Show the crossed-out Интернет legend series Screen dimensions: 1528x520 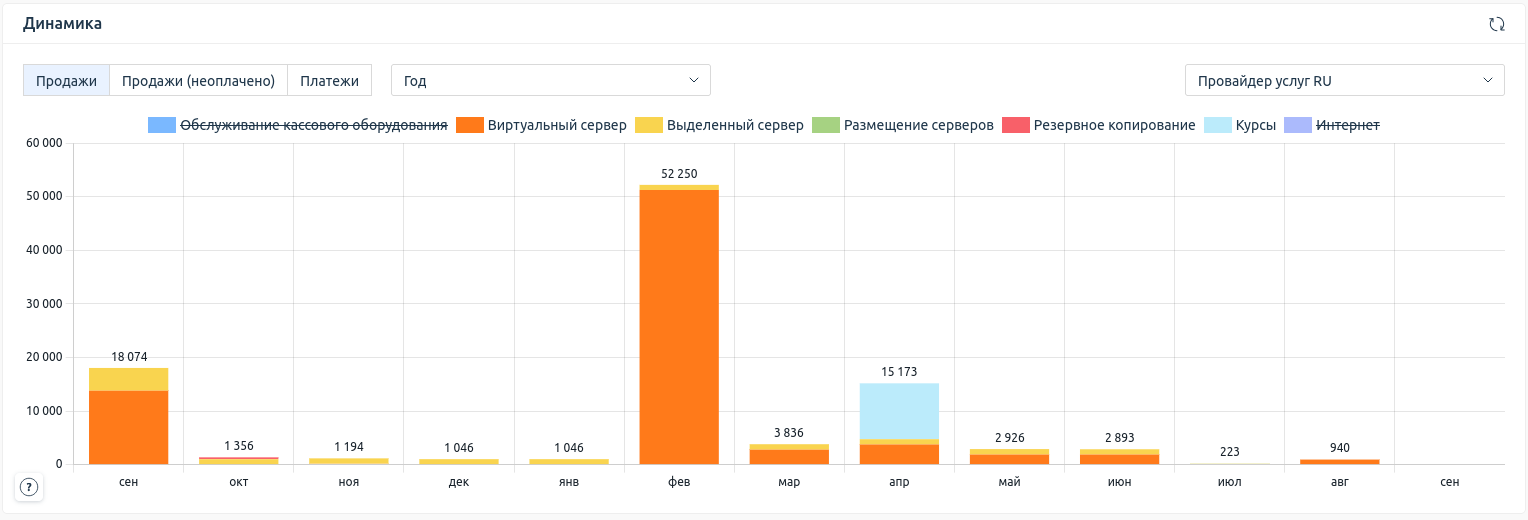(1347, 125)
